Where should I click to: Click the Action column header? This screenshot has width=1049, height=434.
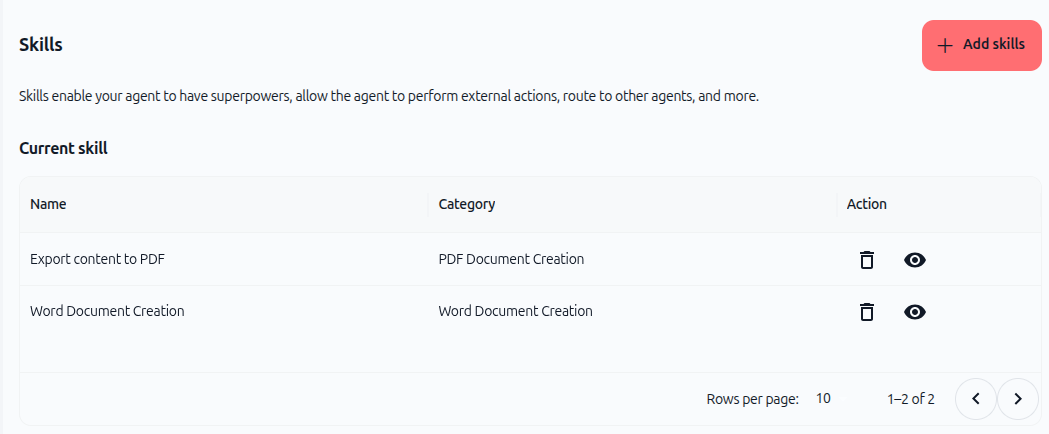(867, 204)
